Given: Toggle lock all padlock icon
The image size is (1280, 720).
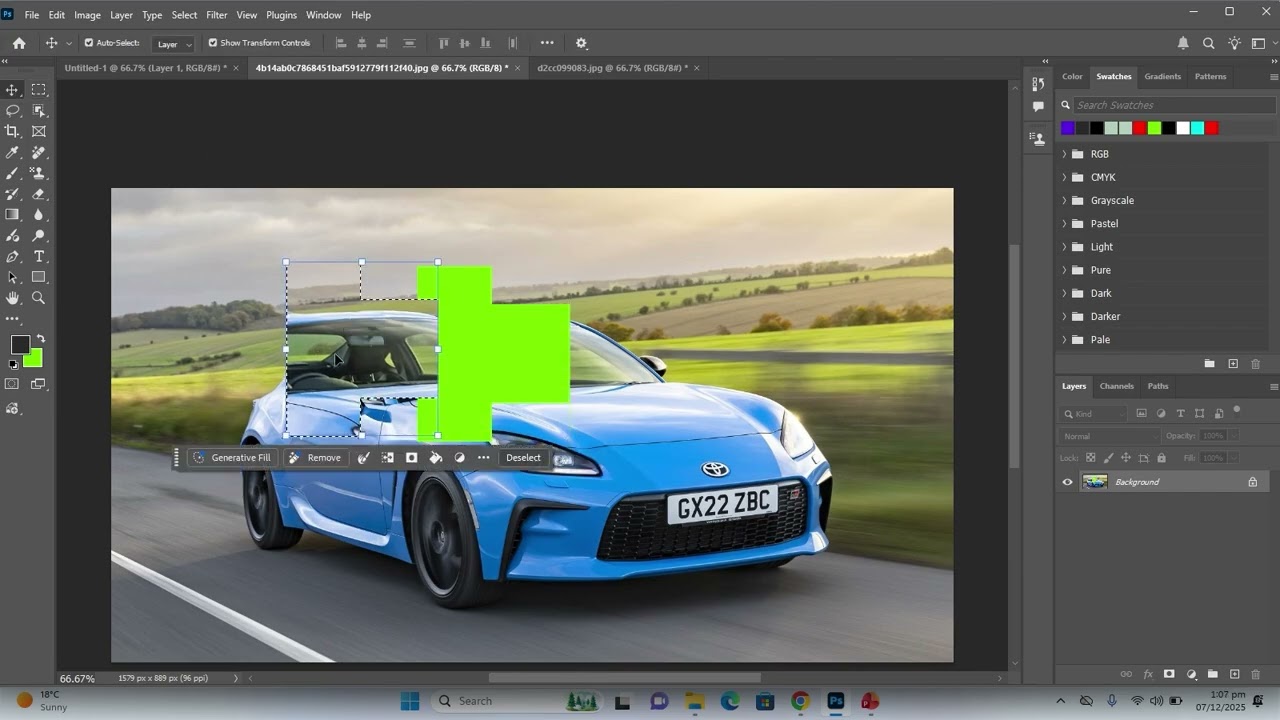Looking at the screenshot, I should pos(1161,458).
